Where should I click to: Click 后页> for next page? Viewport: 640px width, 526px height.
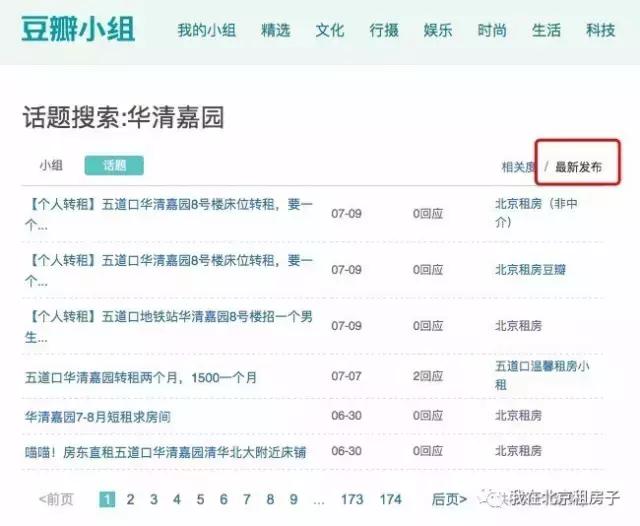(x=449, y=499)
